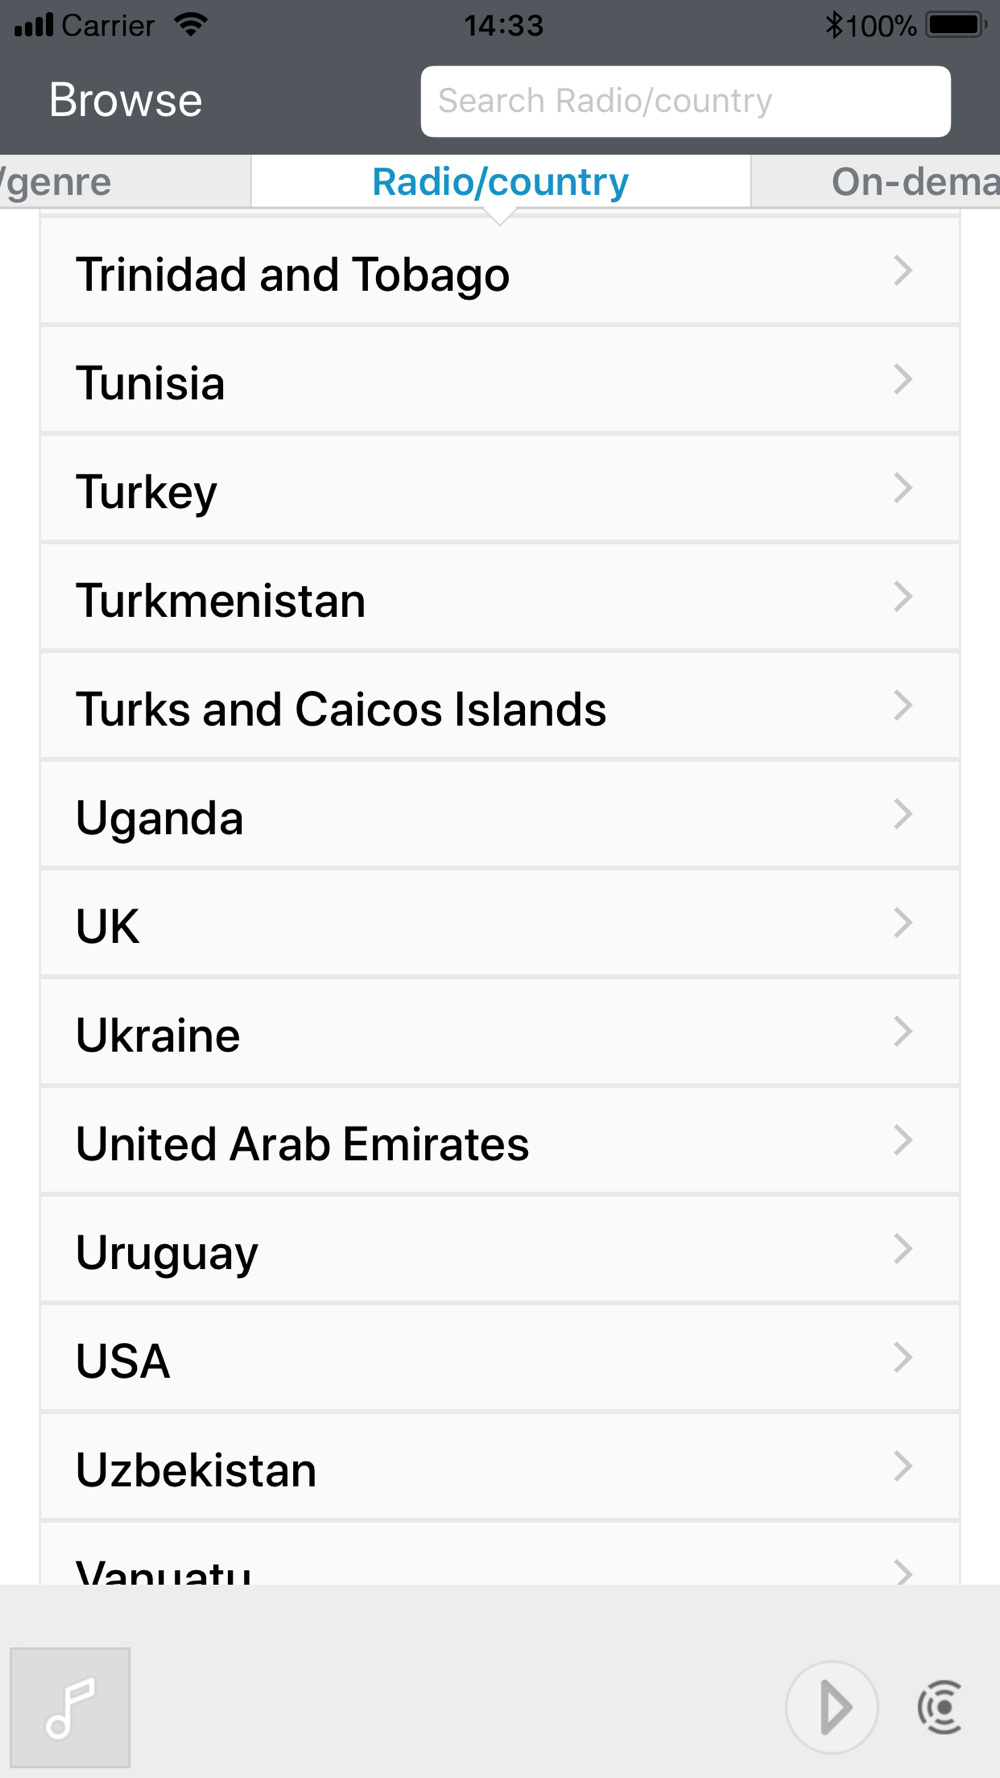Select Ukraine from the country list
This screenshot has height=1778, width=1000.
click(500, 1033)
